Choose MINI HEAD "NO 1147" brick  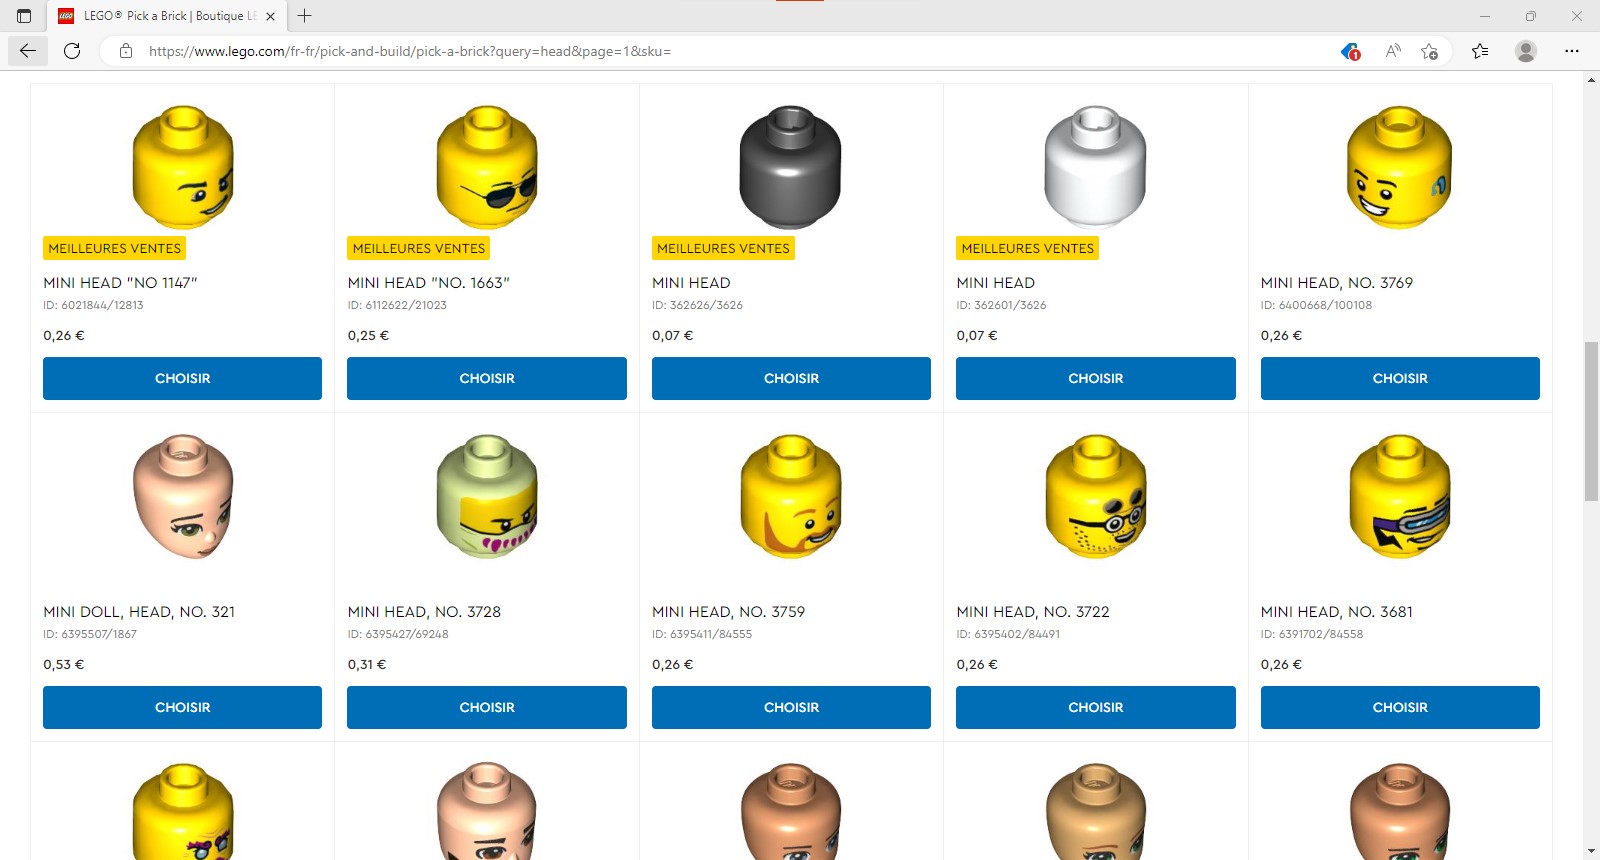coord(182,378)
